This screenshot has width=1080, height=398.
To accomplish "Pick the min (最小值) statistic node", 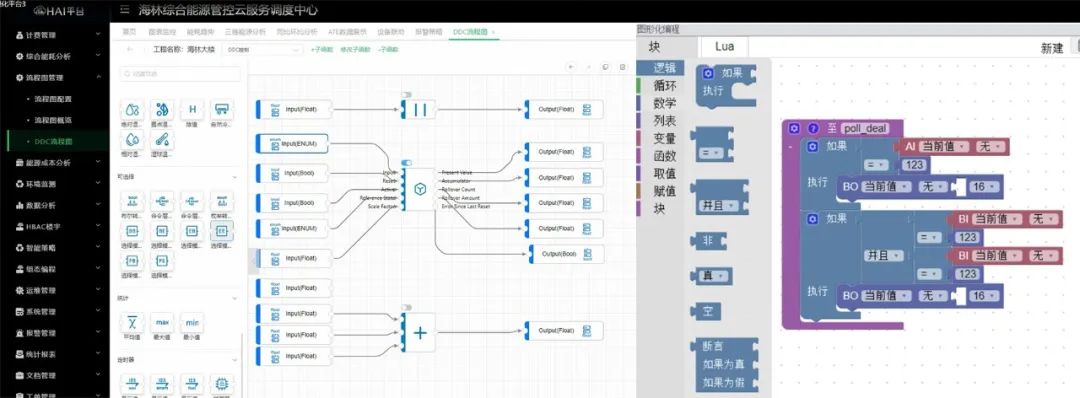I will tap(193, 322).
